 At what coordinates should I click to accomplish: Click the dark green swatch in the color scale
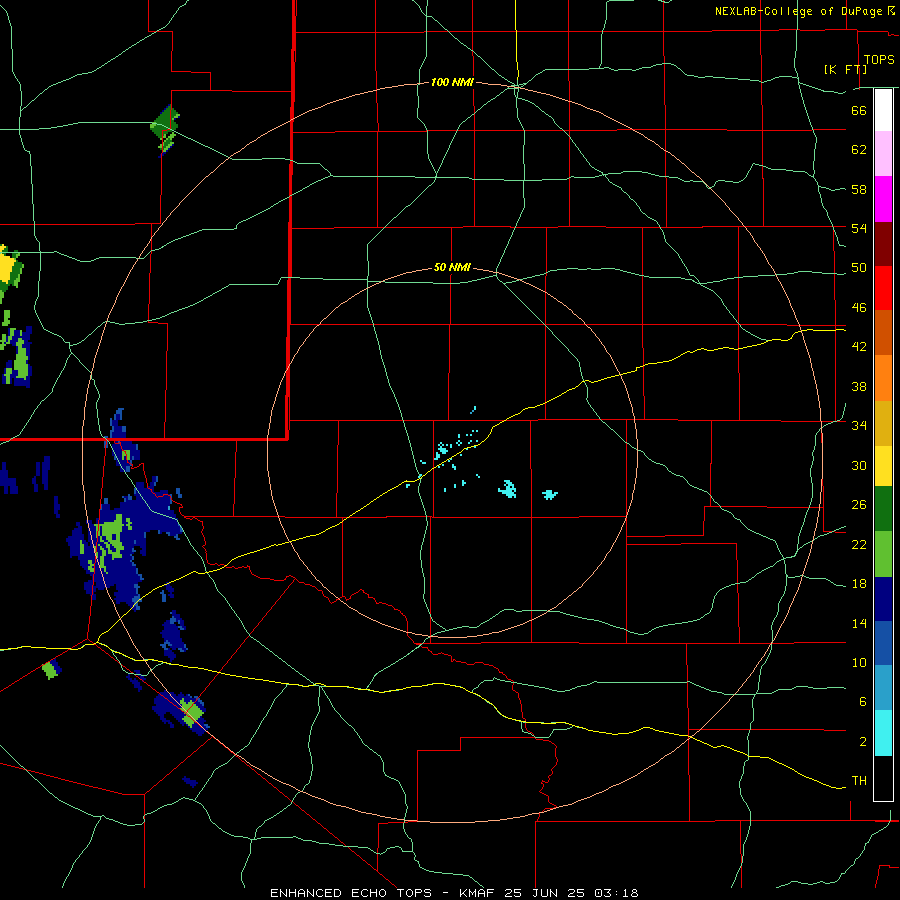click(x=883, y=509)
